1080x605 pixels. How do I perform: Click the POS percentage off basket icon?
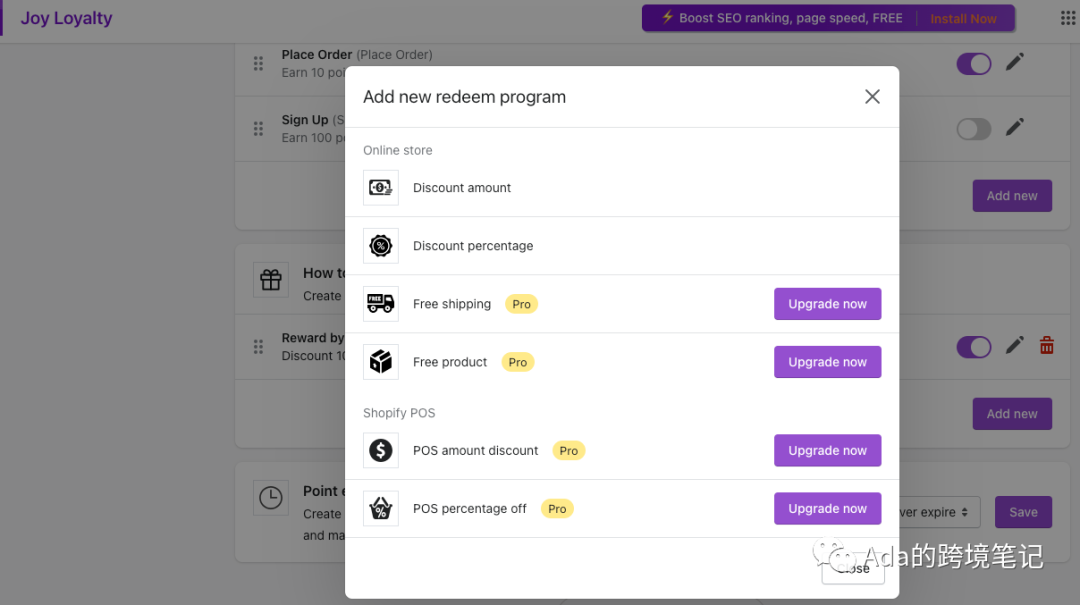(381, 509)
